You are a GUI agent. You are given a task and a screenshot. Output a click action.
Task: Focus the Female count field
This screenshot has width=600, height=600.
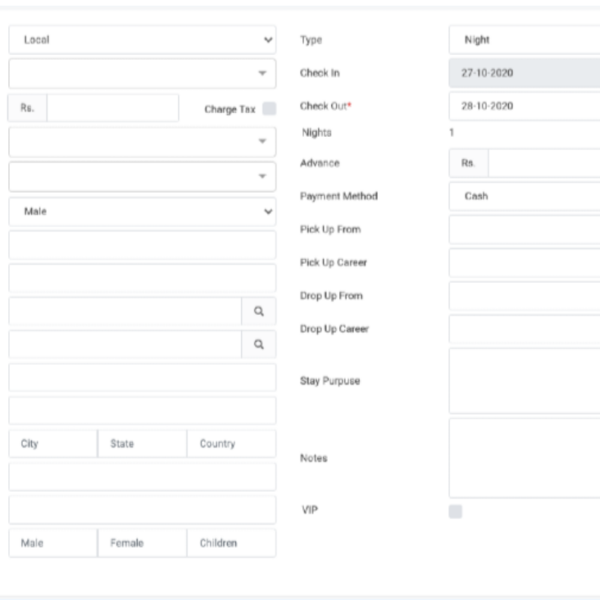click(142, 543)
